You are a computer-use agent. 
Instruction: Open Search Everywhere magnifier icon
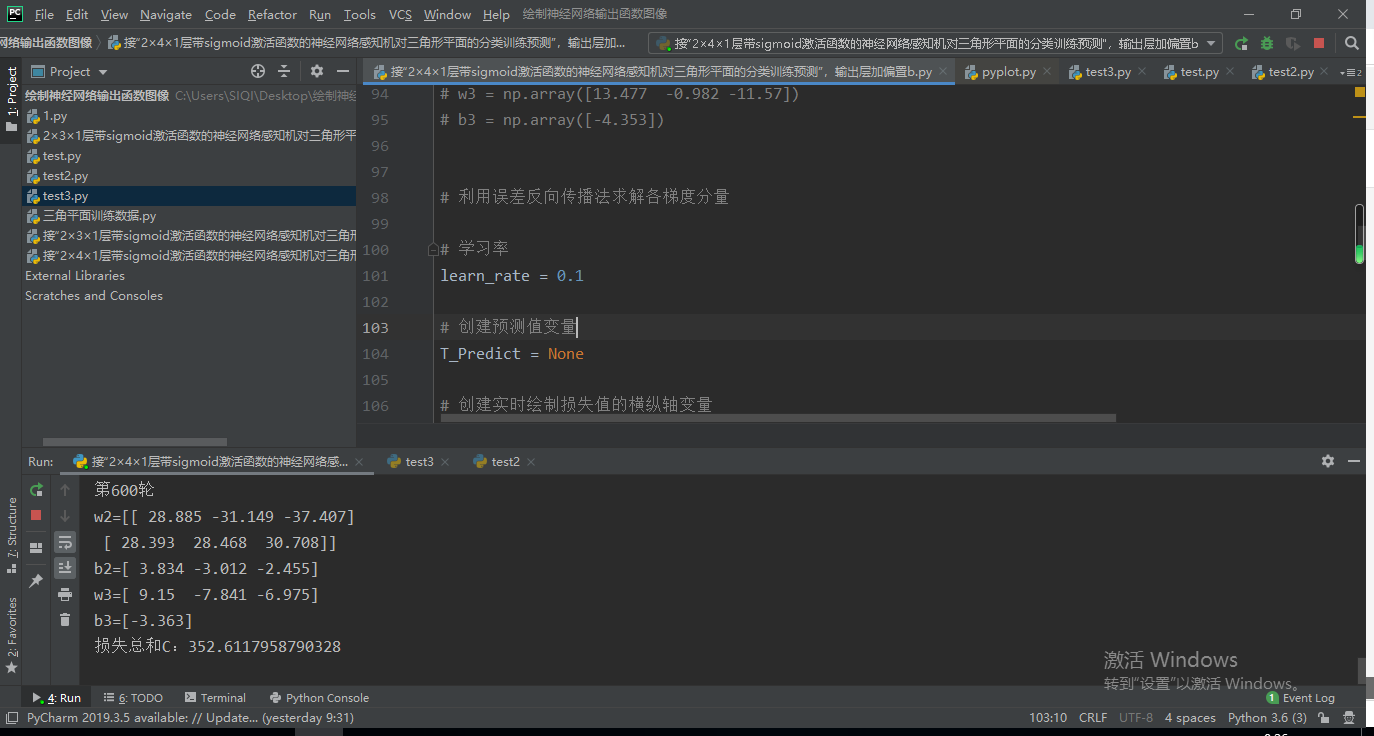point(1352,43)
